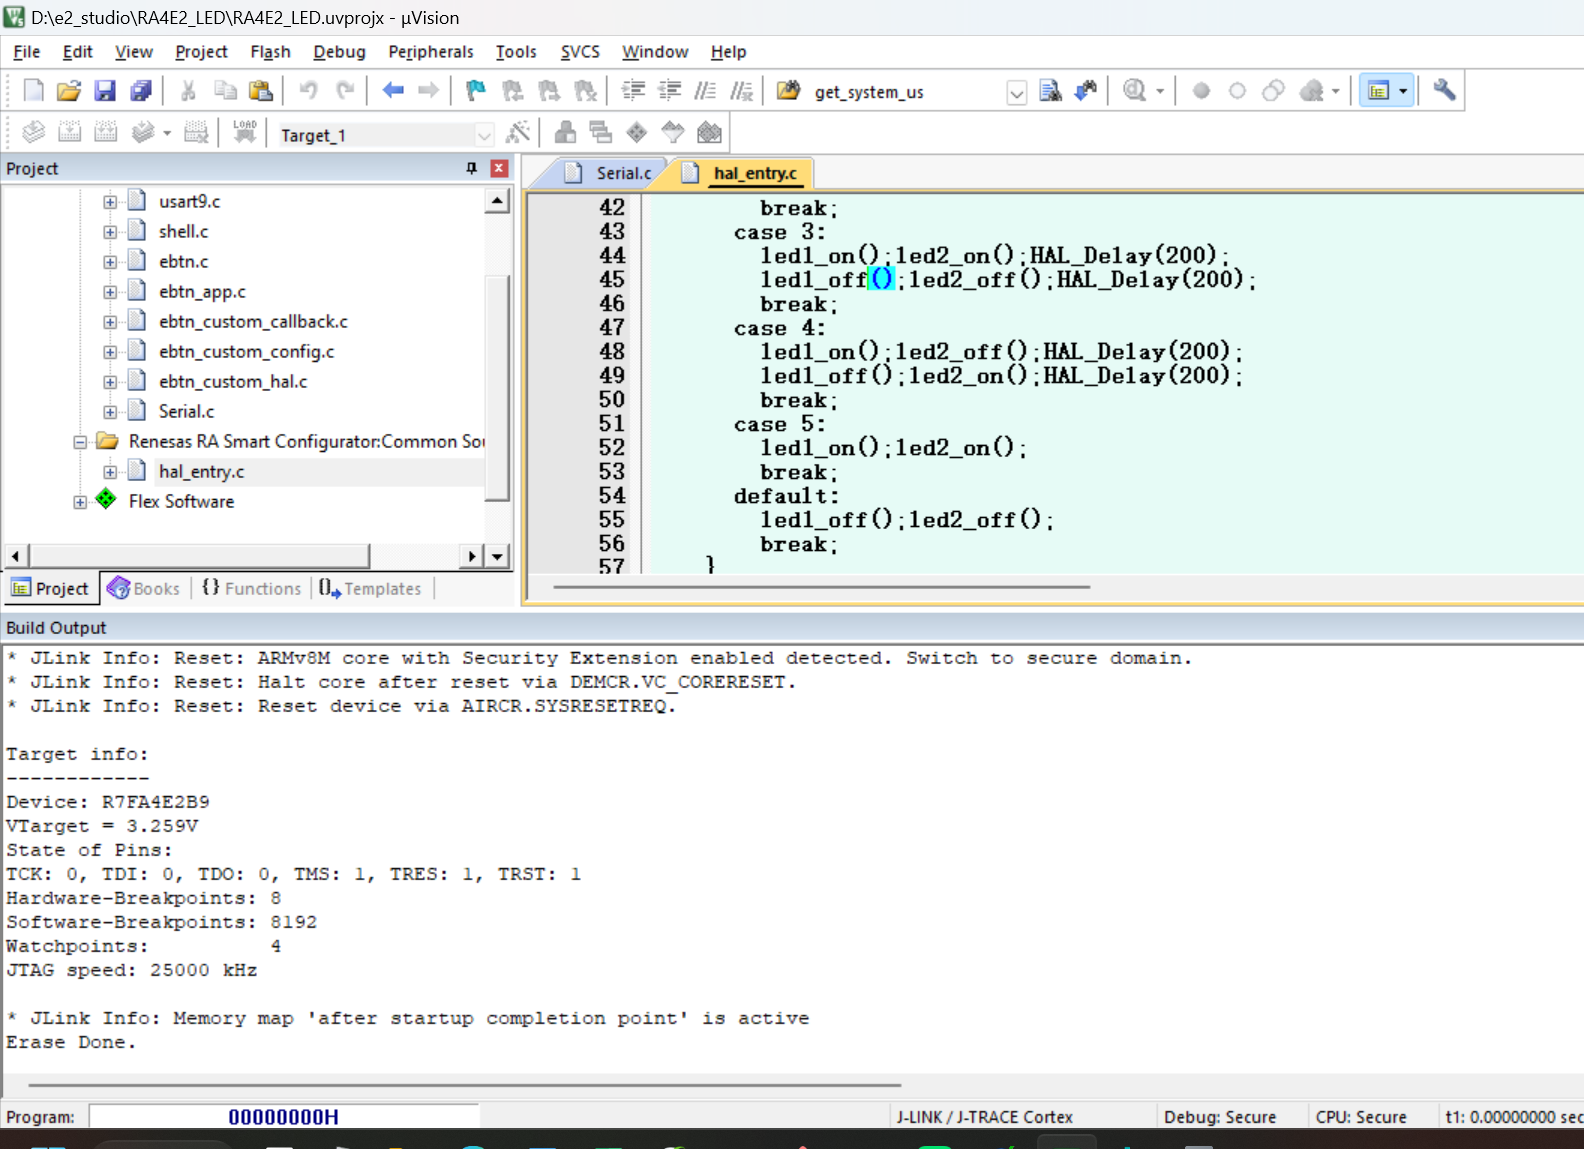Start the debug session with the magnifier icon
Screen dimensions: 1584x1149
1134,91
